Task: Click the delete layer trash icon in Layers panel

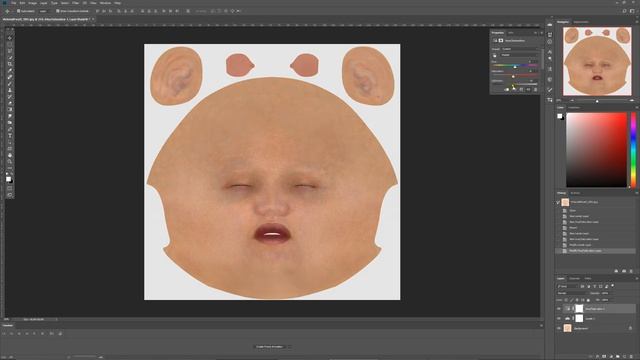Action: (631, 356)
